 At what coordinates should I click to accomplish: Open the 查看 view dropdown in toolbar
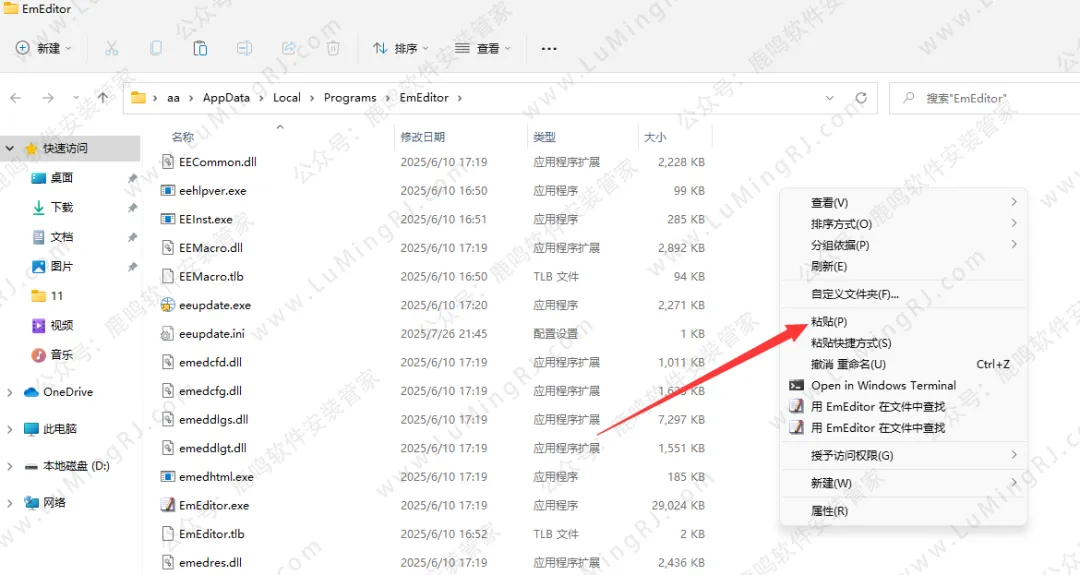(x=482, y=48)
